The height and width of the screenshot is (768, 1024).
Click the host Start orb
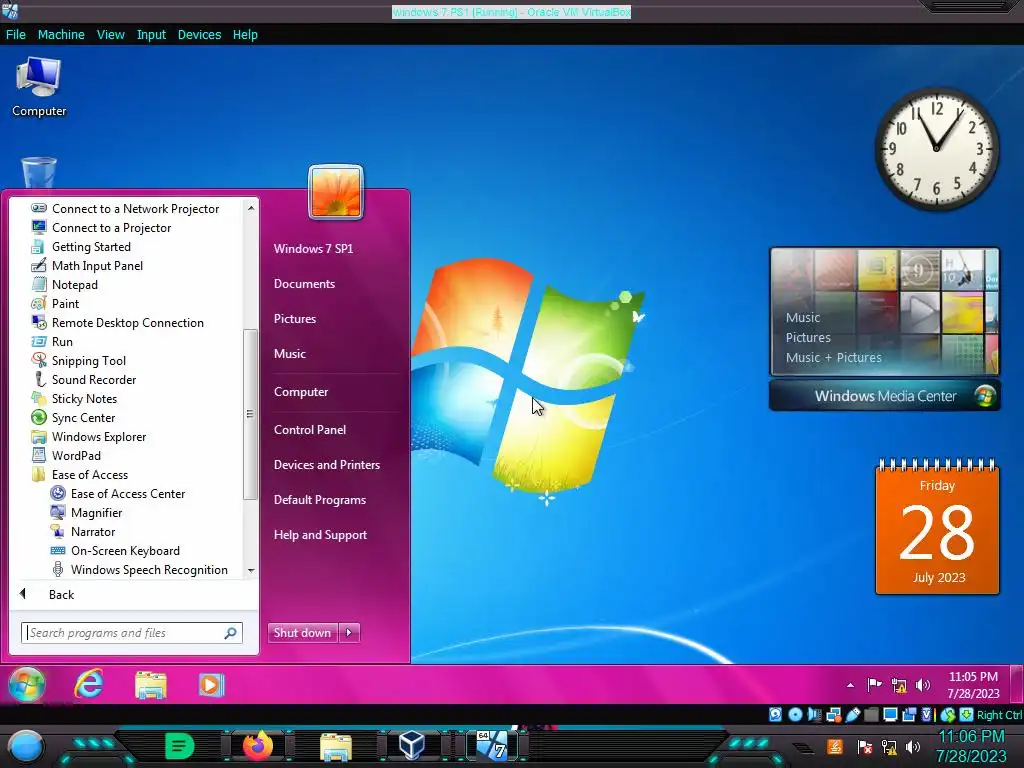pyautogui.click(x=25, y=746)
